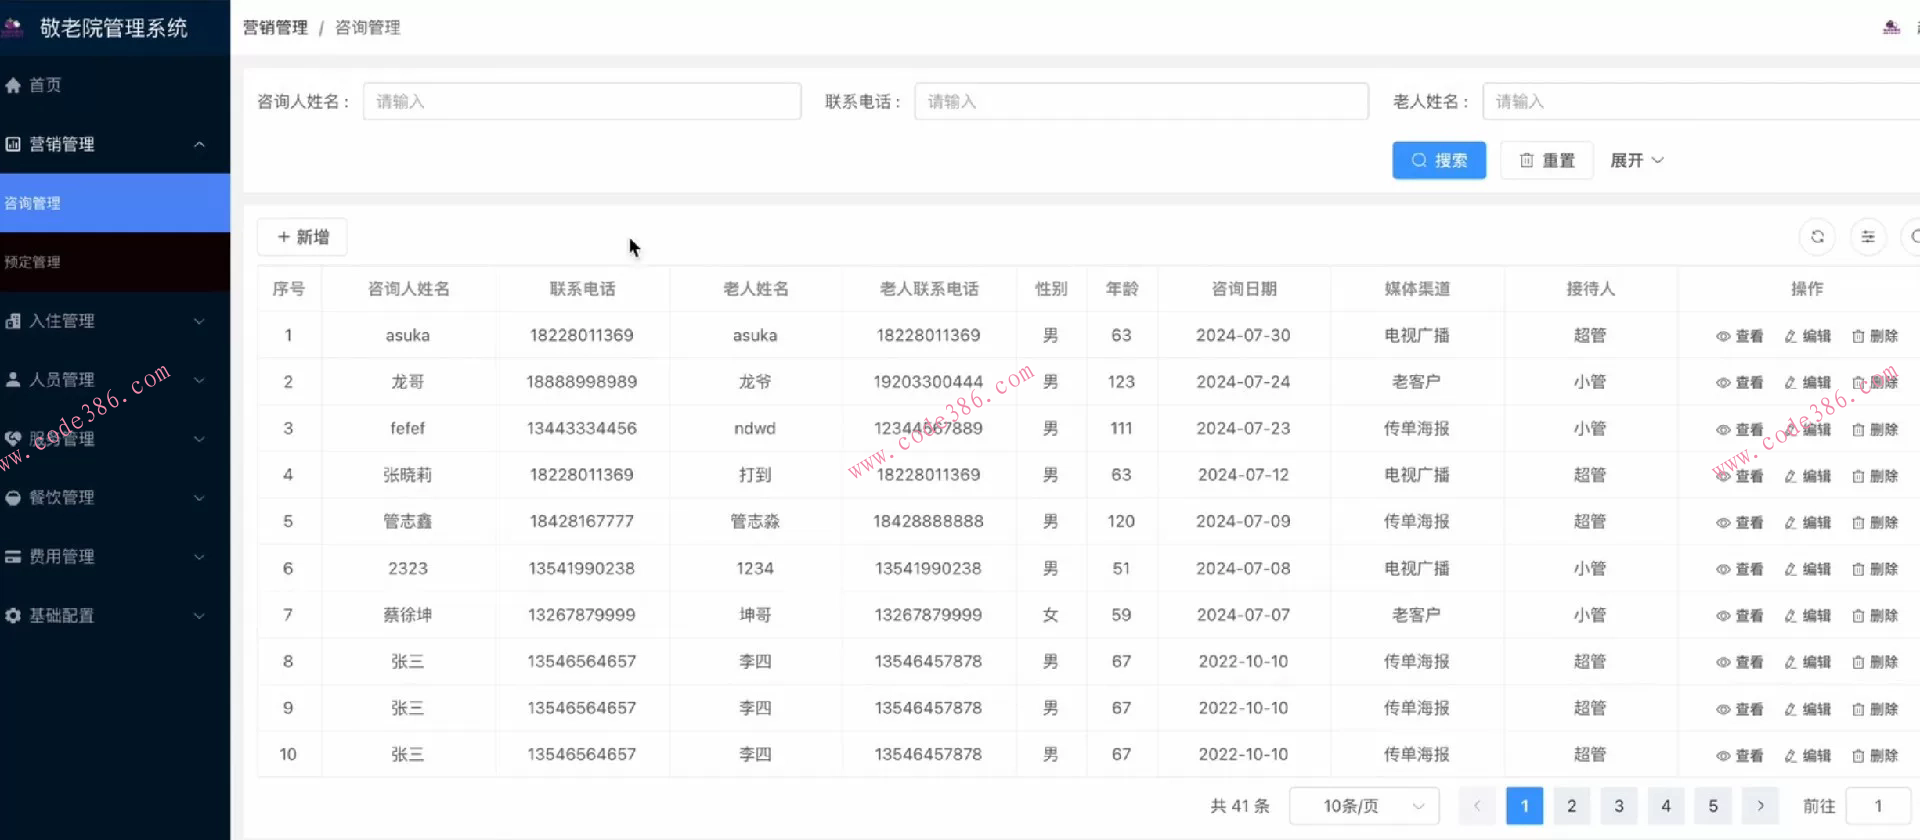
Task: Click the home icon beside 首页
Action: pyautogui.click(x=13, y=85)
